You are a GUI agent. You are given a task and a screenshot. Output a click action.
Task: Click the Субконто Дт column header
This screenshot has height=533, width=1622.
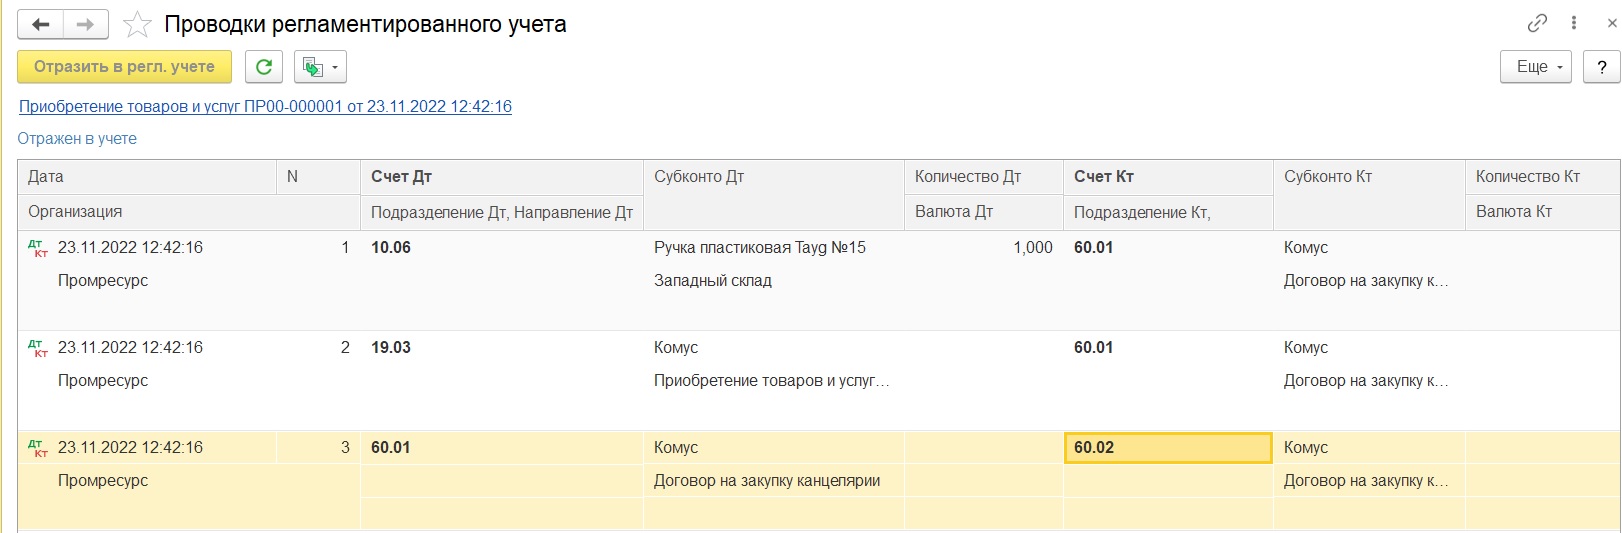point(773,177)
